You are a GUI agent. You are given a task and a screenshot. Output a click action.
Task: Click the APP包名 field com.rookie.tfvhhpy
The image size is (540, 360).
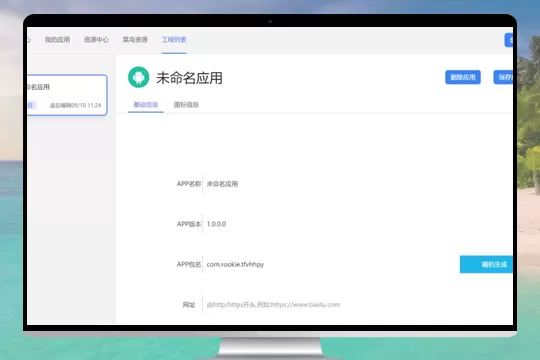[x=331, y=264]
